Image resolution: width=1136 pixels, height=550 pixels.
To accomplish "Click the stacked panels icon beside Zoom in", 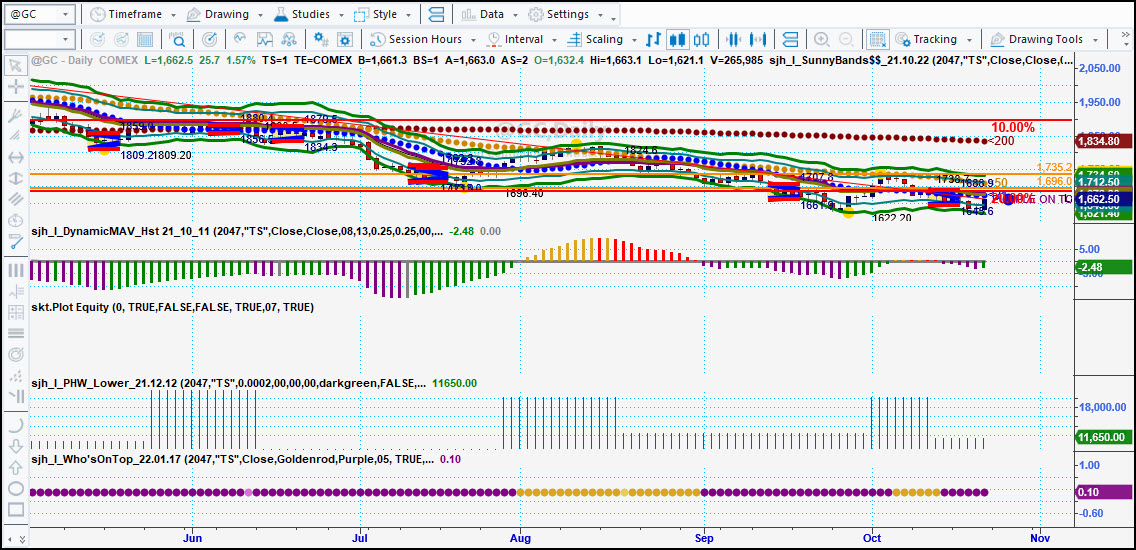I will coord(790,39).
